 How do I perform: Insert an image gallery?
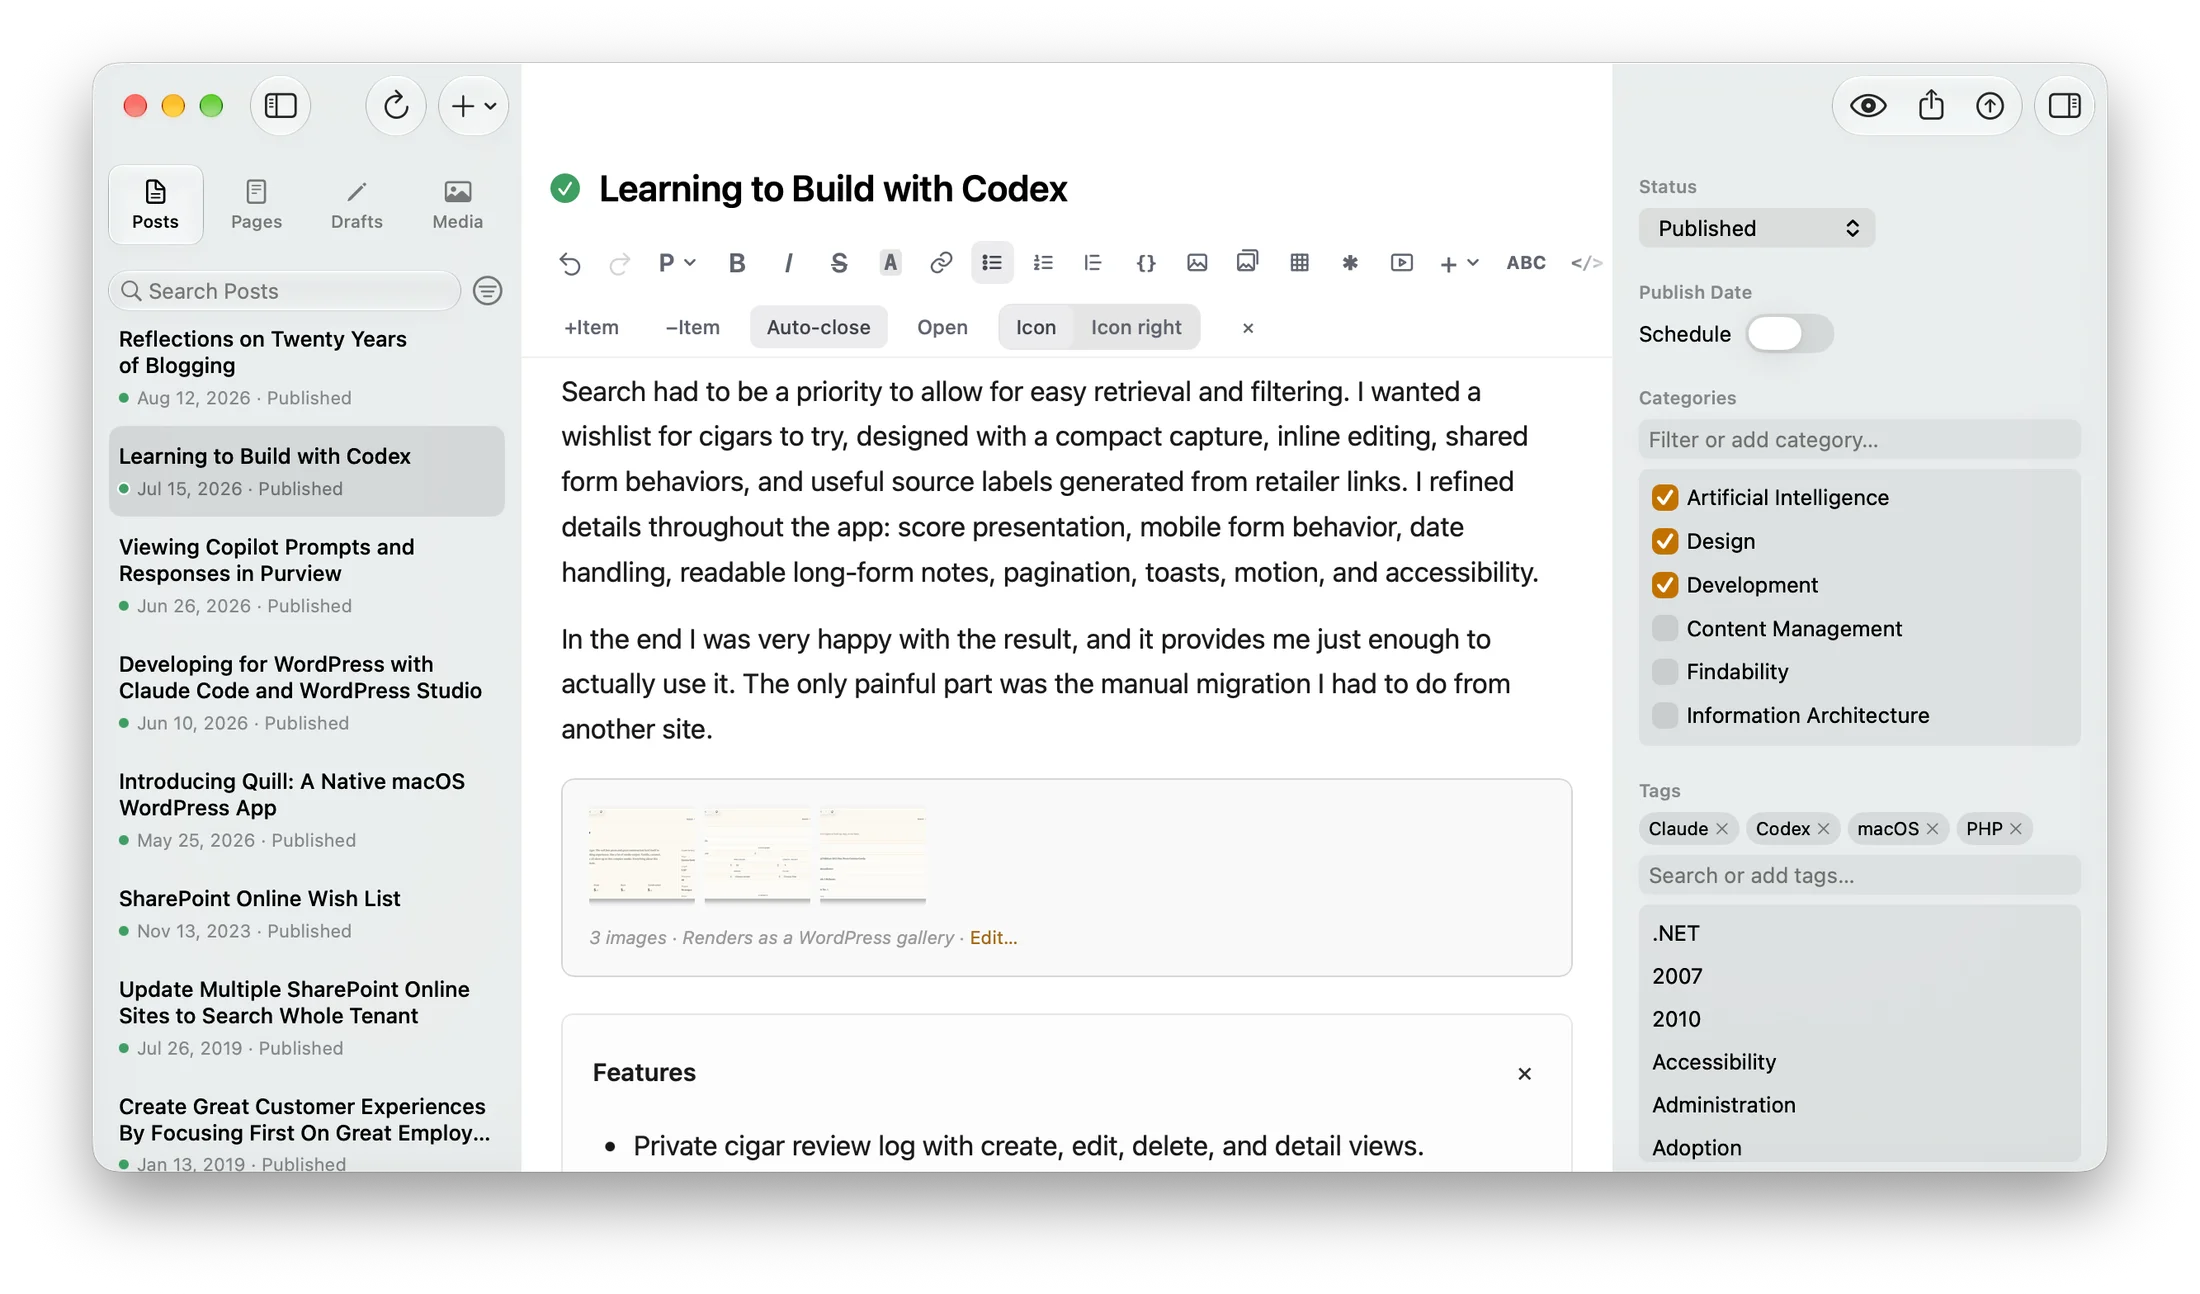[x=1247, y=262]
